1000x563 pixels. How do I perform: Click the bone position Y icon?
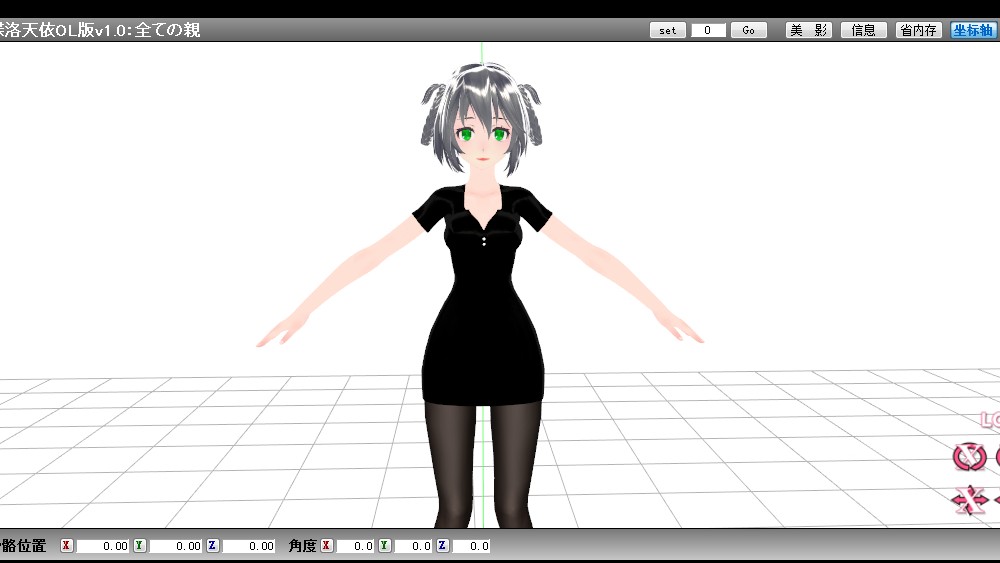(x=140, y=546)
